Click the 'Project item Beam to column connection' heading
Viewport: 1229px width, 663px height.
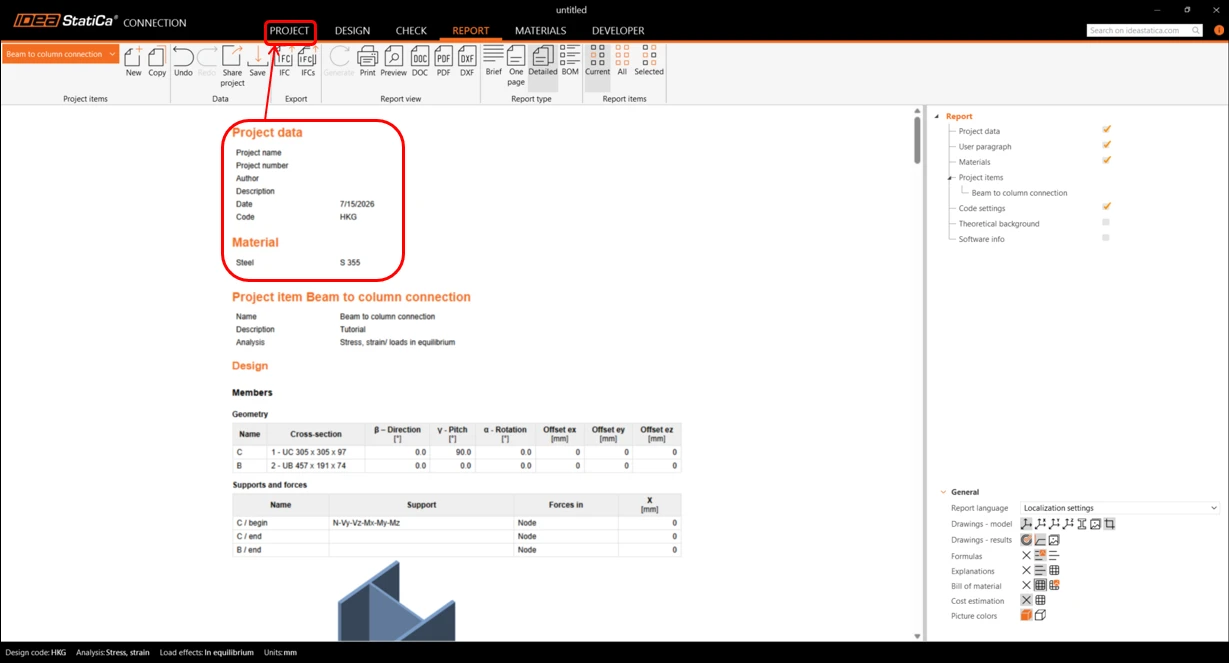351,297
